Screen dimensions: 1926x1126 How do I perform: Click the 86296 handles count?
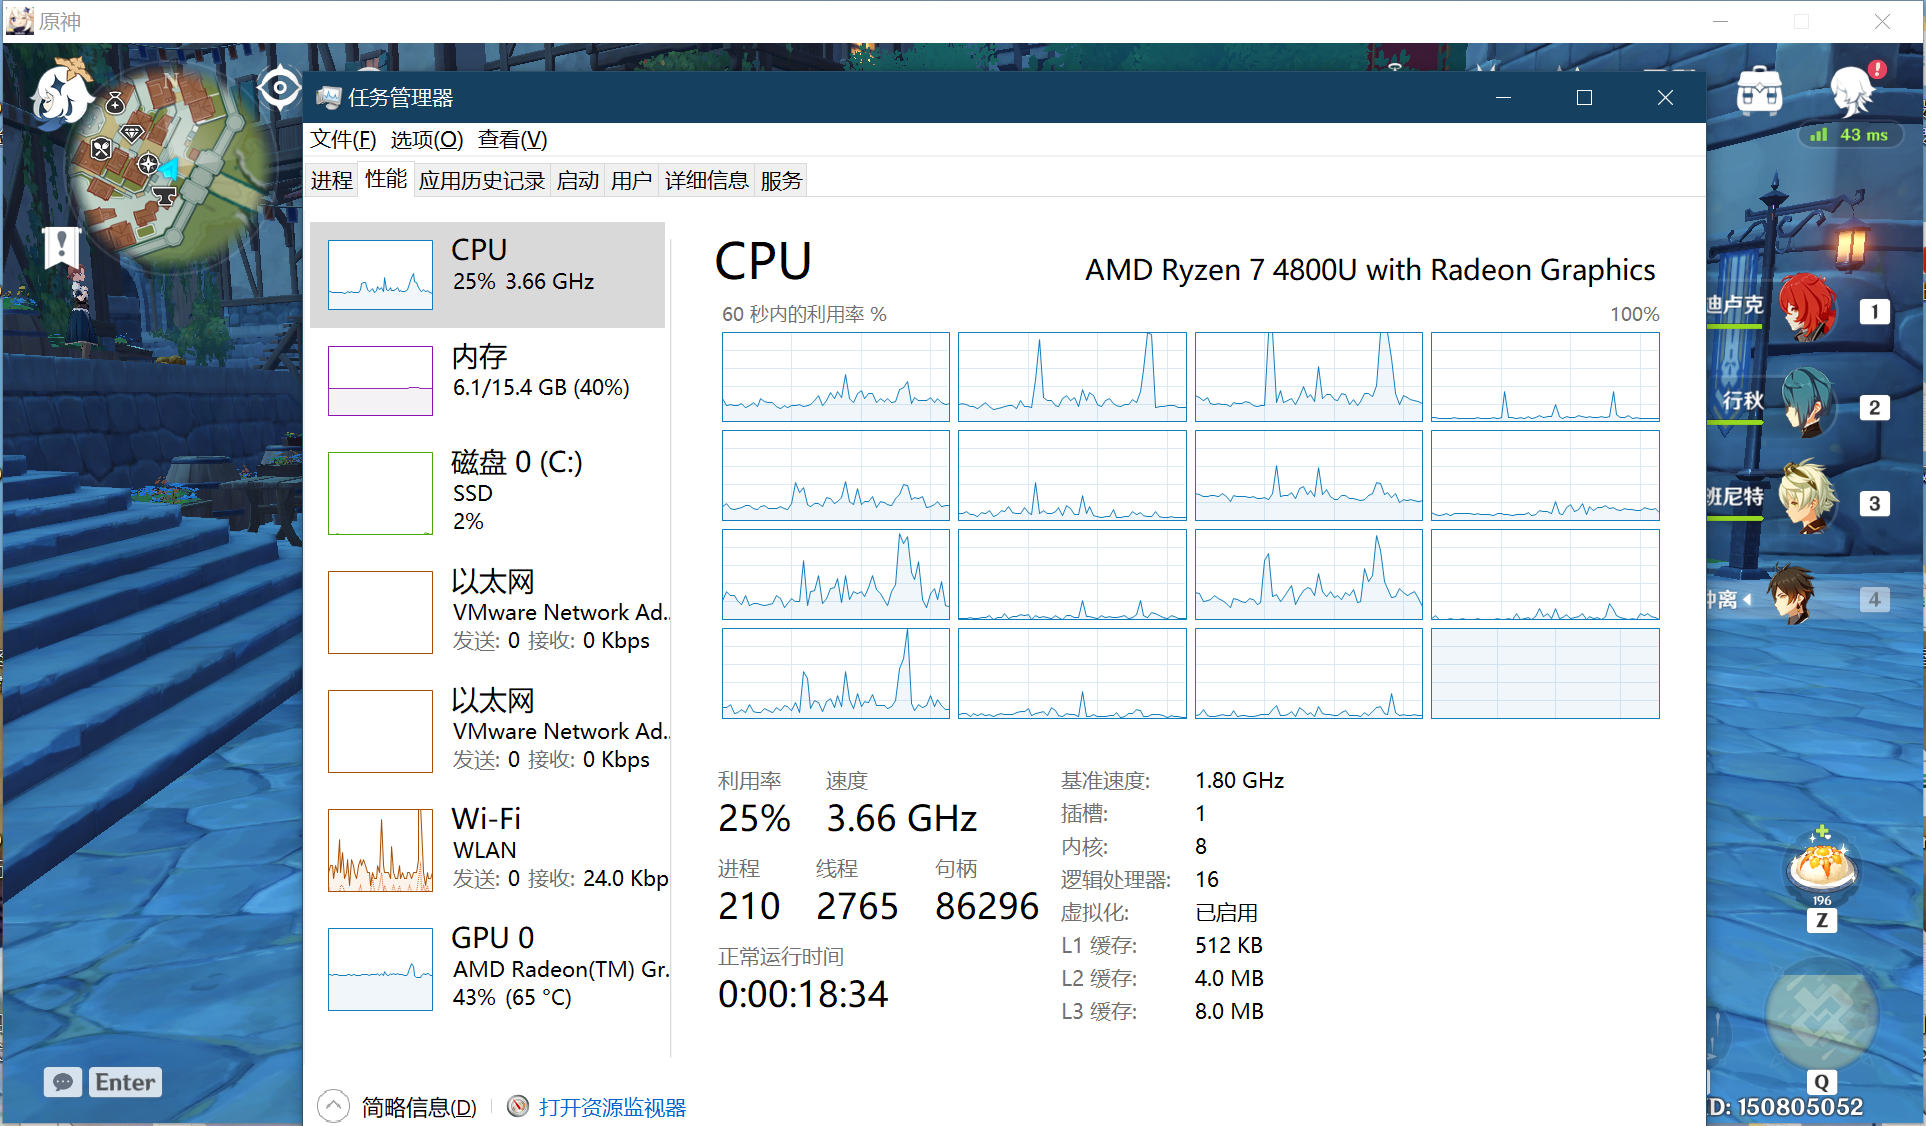[987, 906]
